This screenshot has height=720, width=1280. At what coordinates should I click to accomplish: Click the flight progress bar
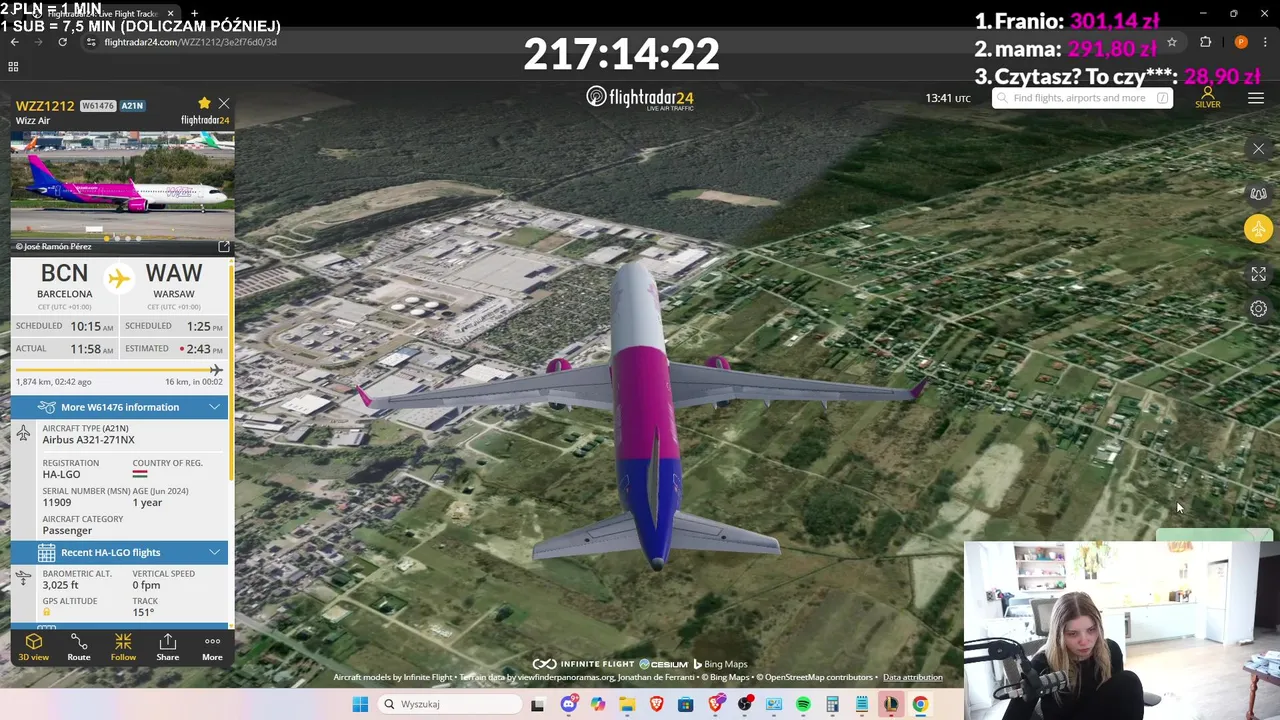pyautogui.click(x=119, y=370)
